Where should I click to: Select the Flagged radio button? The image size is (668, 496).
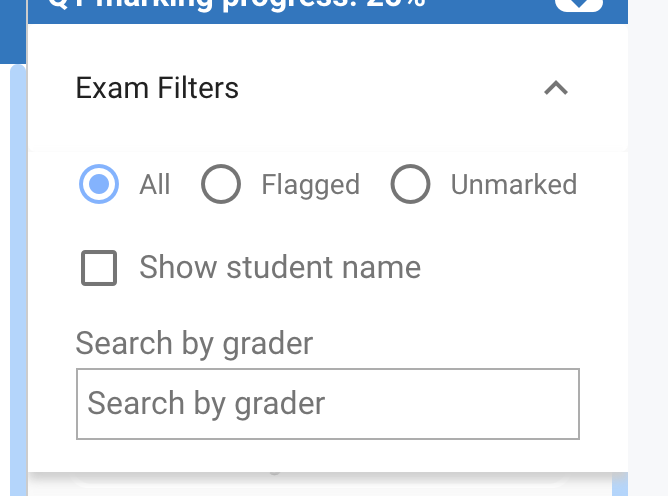tap(221, 184)
